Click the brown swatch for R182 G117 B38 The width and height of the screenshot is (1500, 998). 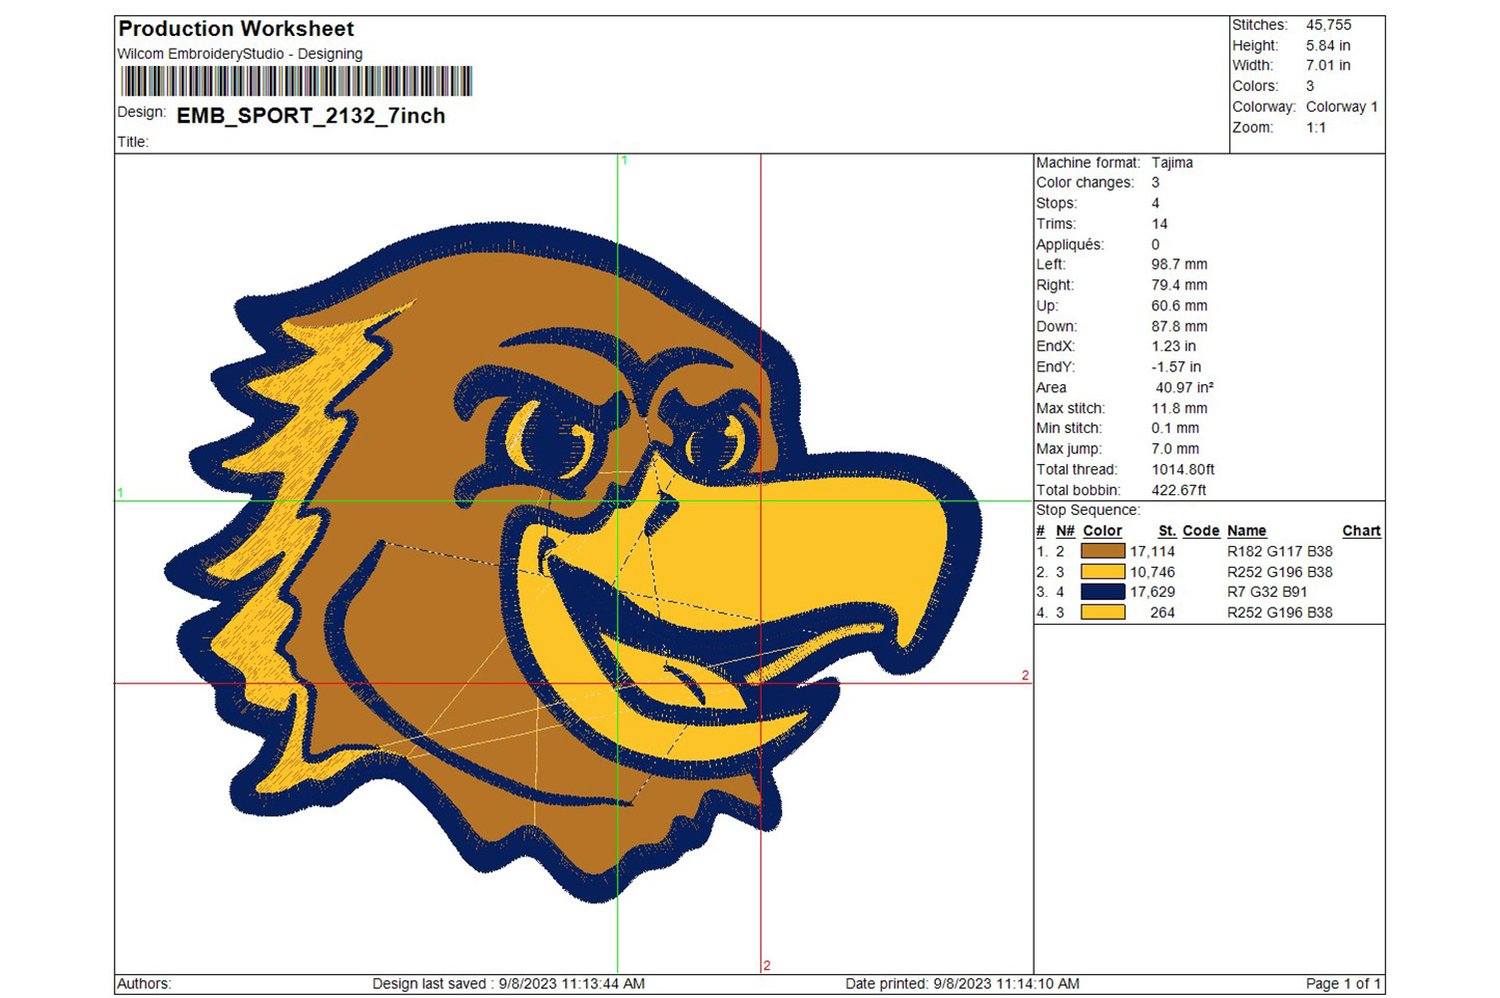pyautogui.click(x=1102, y=551)
